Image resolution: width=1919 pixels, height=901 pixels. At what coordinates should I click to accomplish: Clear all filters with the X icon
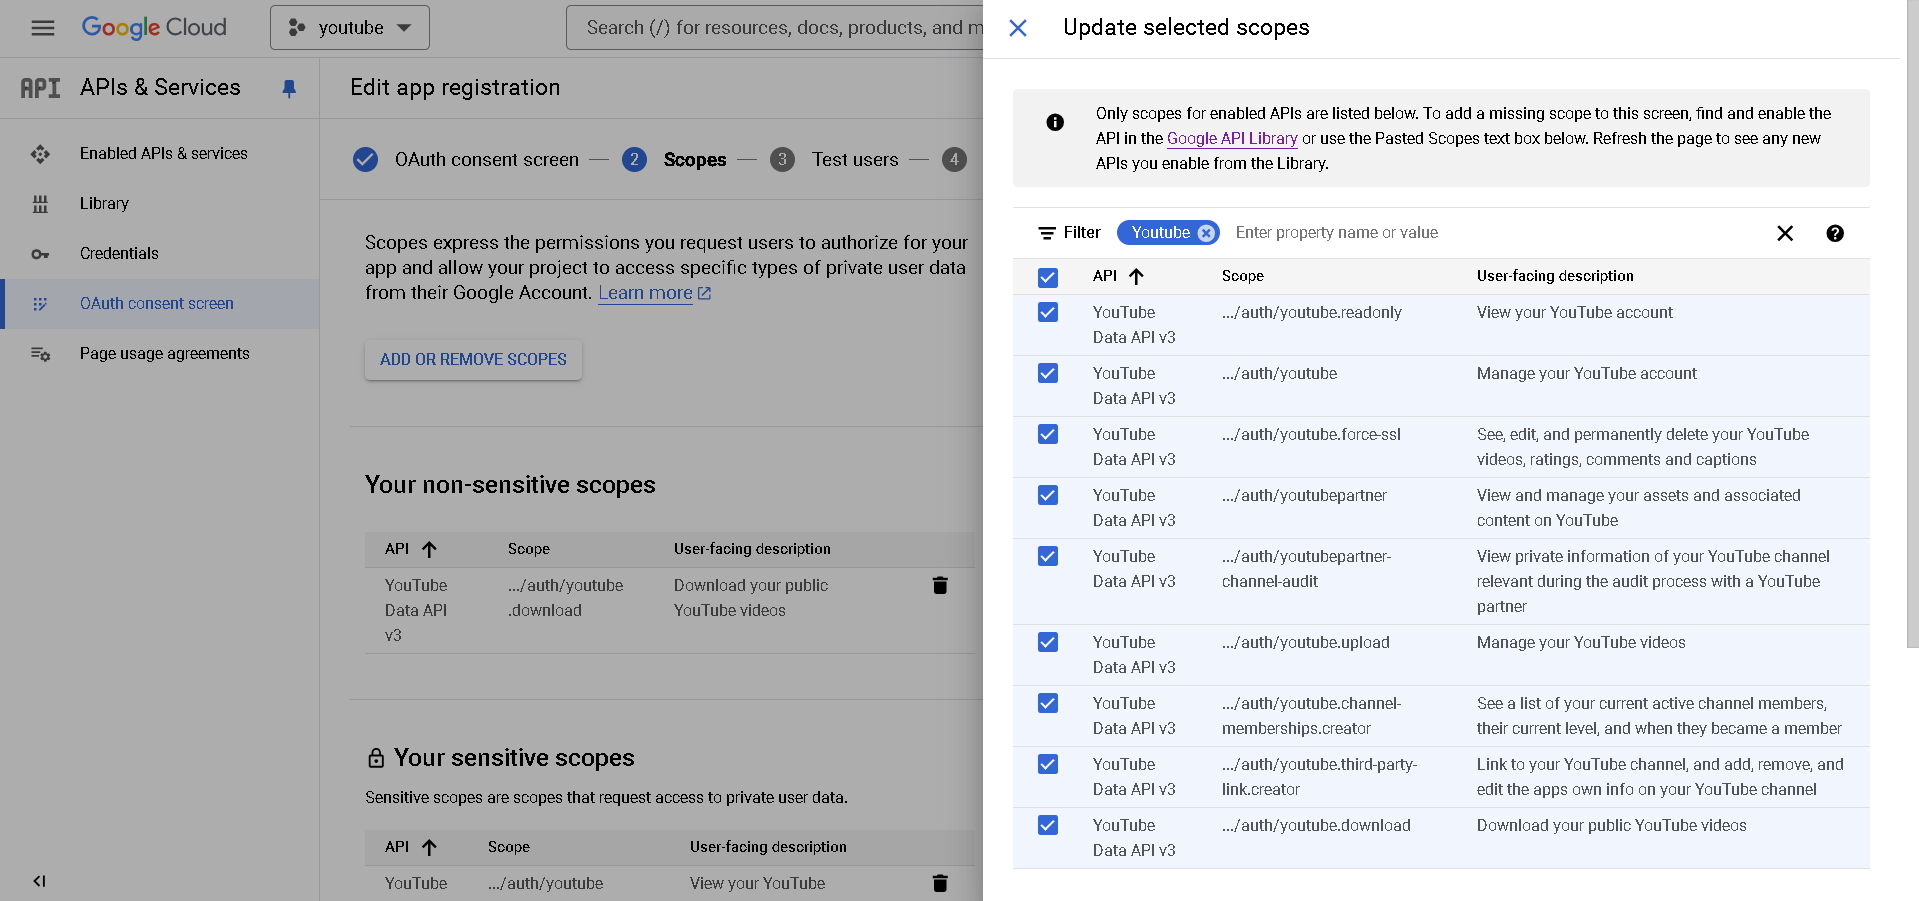tap(1784, 233)
